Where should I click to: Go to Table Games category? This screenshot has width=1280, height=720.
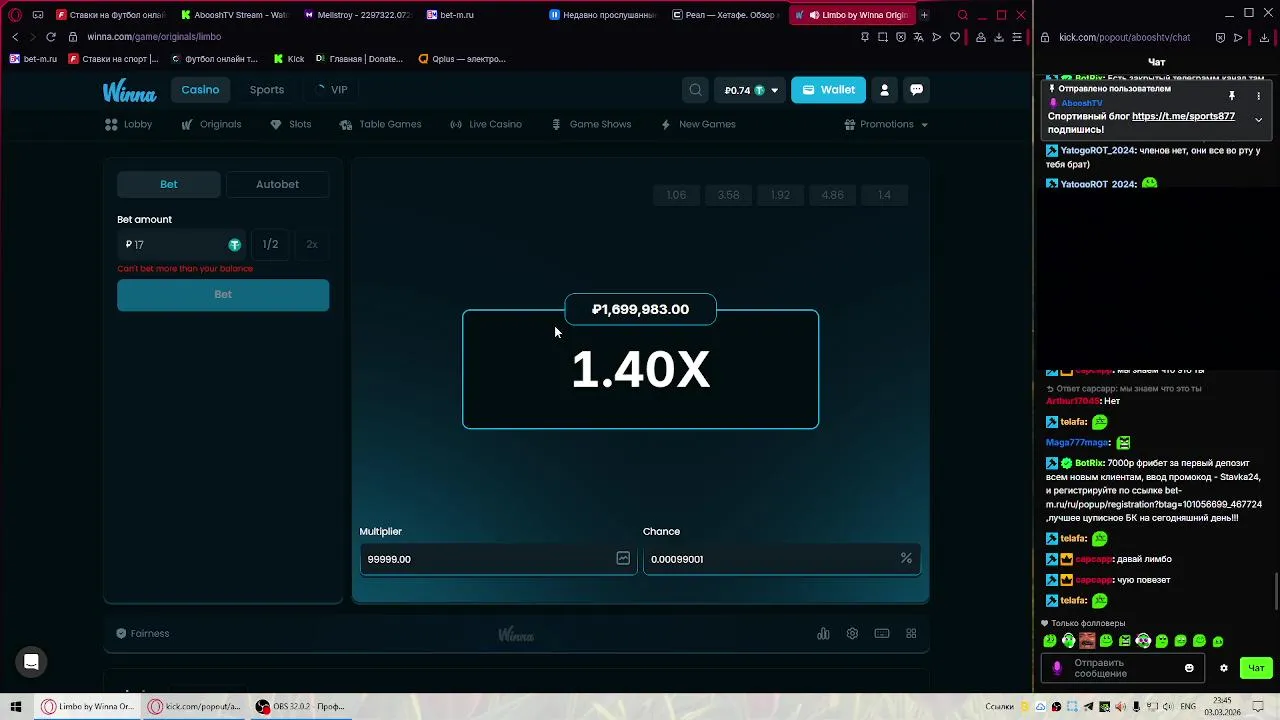point(380,124)
